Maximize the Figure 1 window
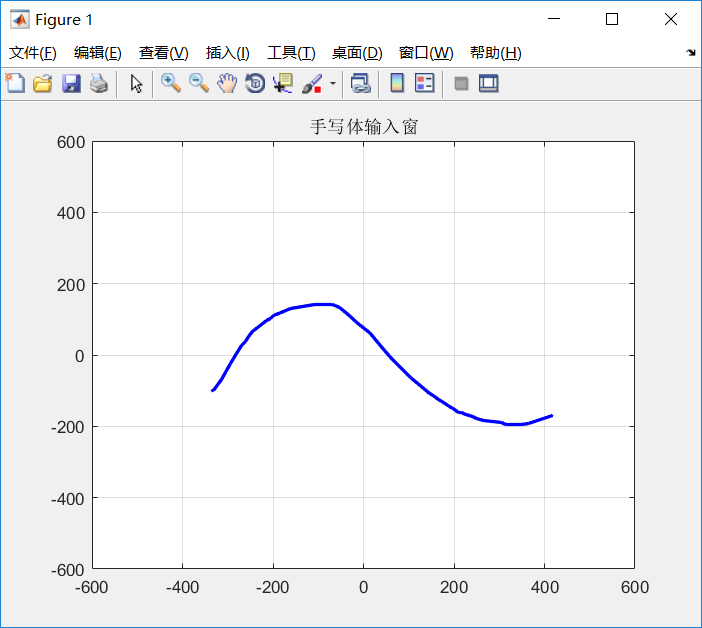The width and height of the screenshot is (702, 628). (612, 19)
